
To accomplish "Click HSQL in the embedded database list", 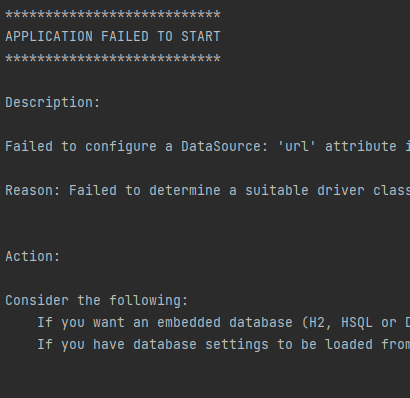I will pyautogui.click(x=357, y=323).
